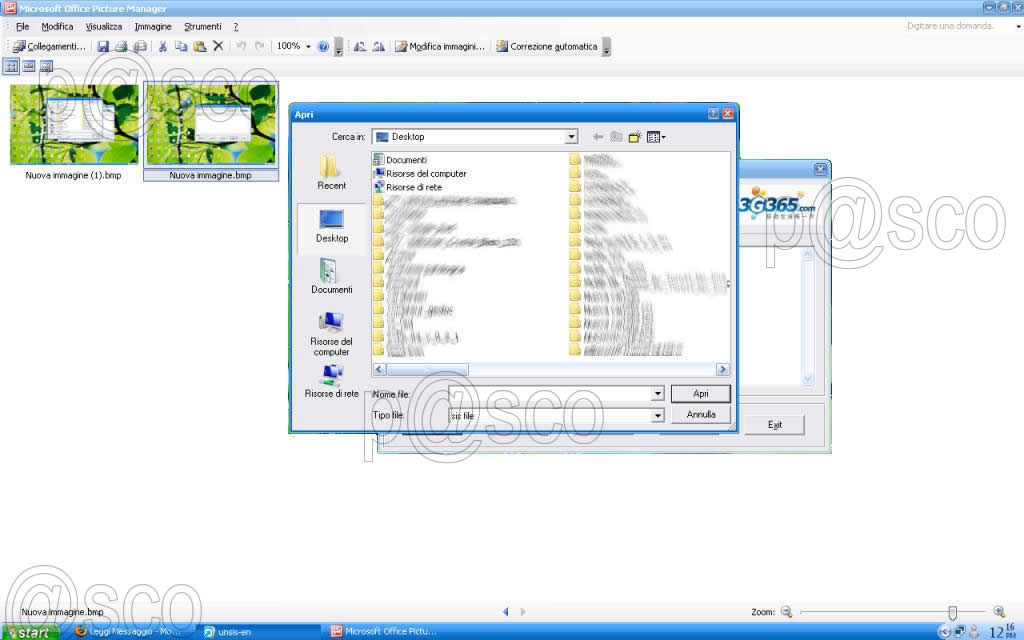Open the Nome file dropdown arrow
This screenshot has width=1024, height=640.
click(x=658, y=393)
